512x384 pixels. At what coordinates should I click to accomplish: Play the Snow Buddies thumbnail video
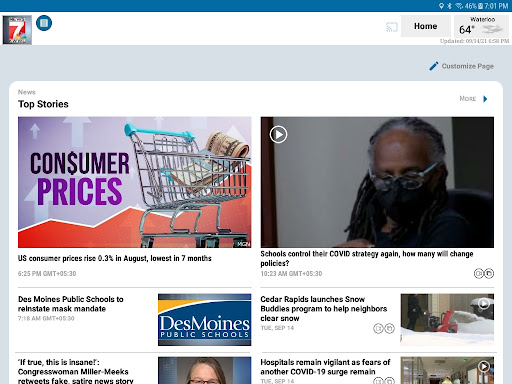point(484,303)
